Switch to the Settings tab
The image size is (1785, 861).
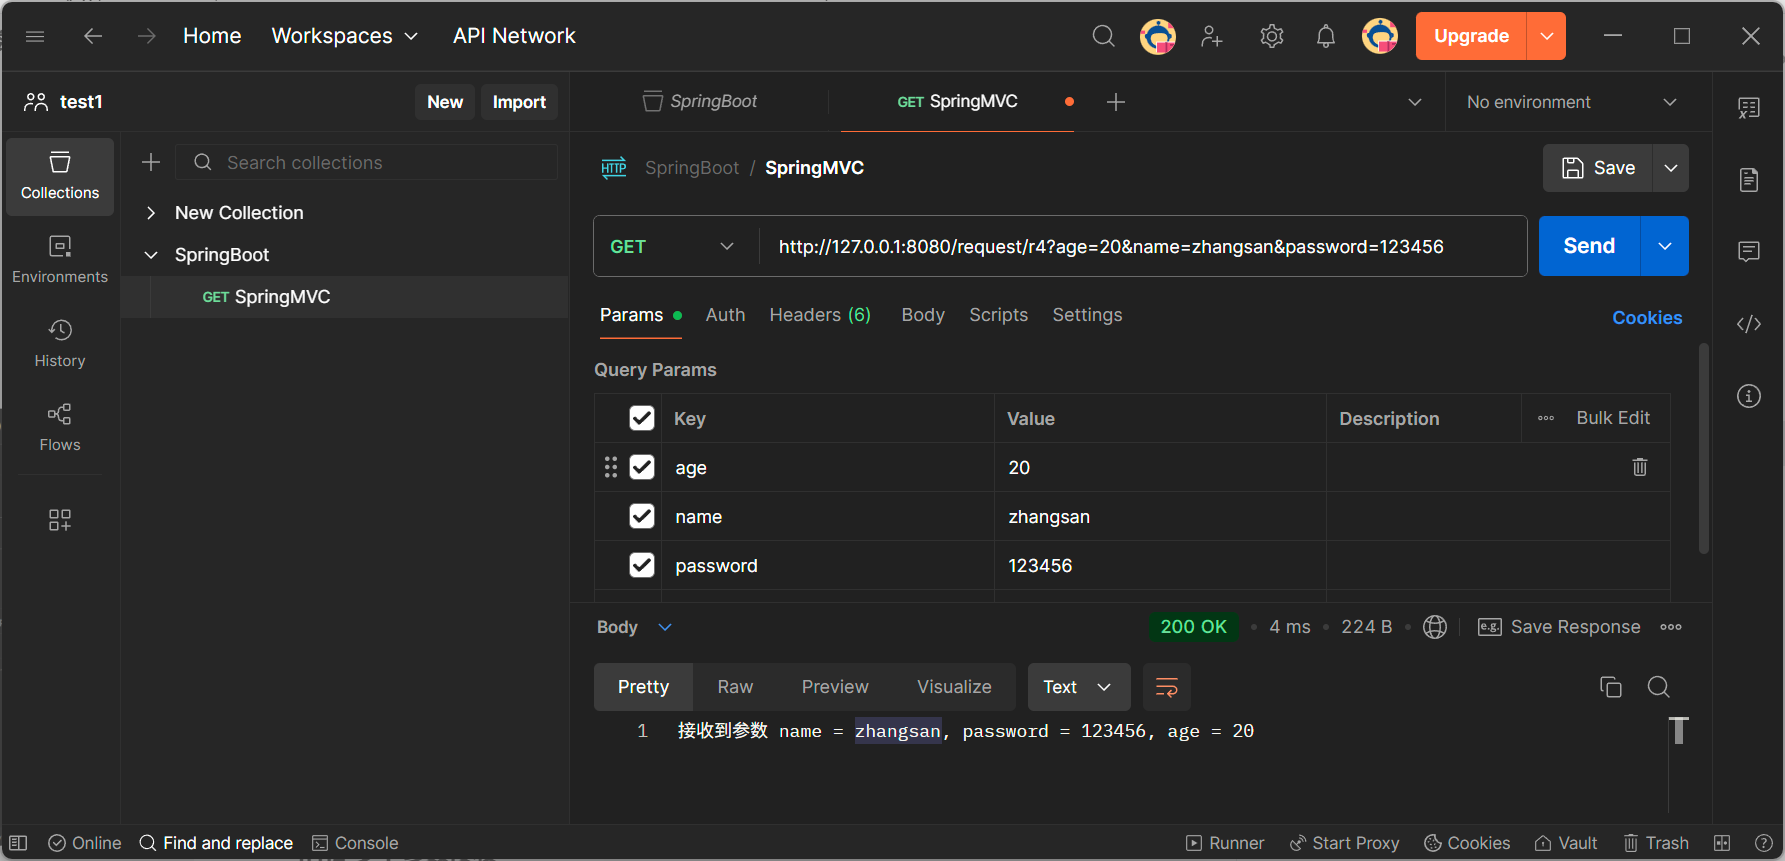(x=1087, y=315)
